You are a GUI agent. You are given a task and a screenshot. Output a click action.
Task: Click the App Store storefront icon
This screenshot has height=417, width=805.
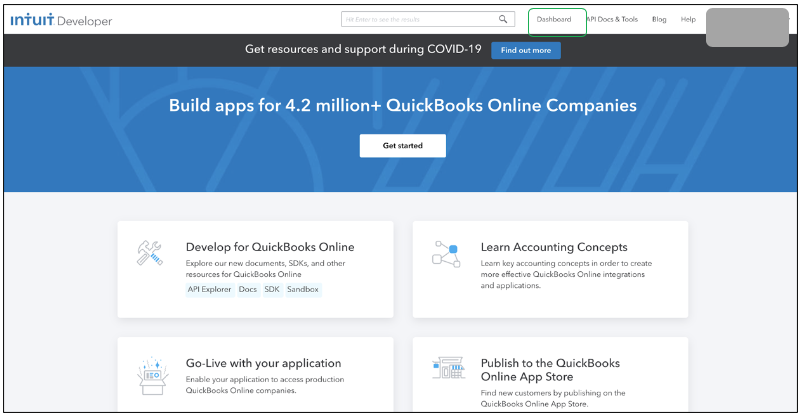[x=449, y=368]
